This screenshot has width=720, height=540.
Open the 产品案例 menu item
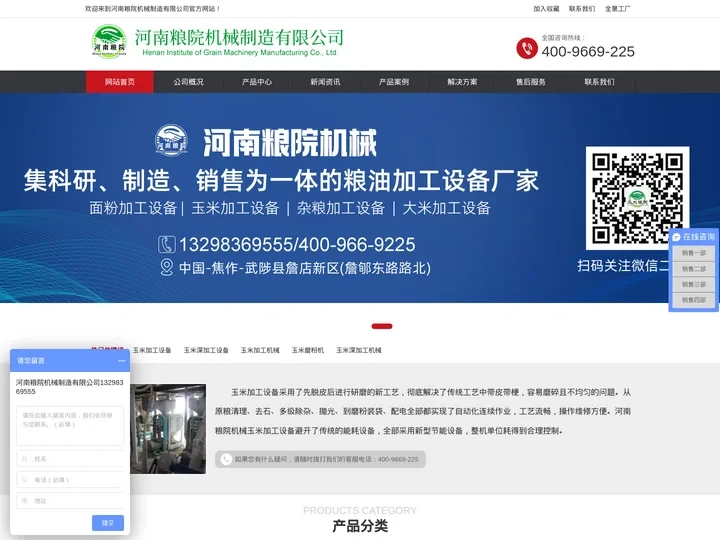394,82
